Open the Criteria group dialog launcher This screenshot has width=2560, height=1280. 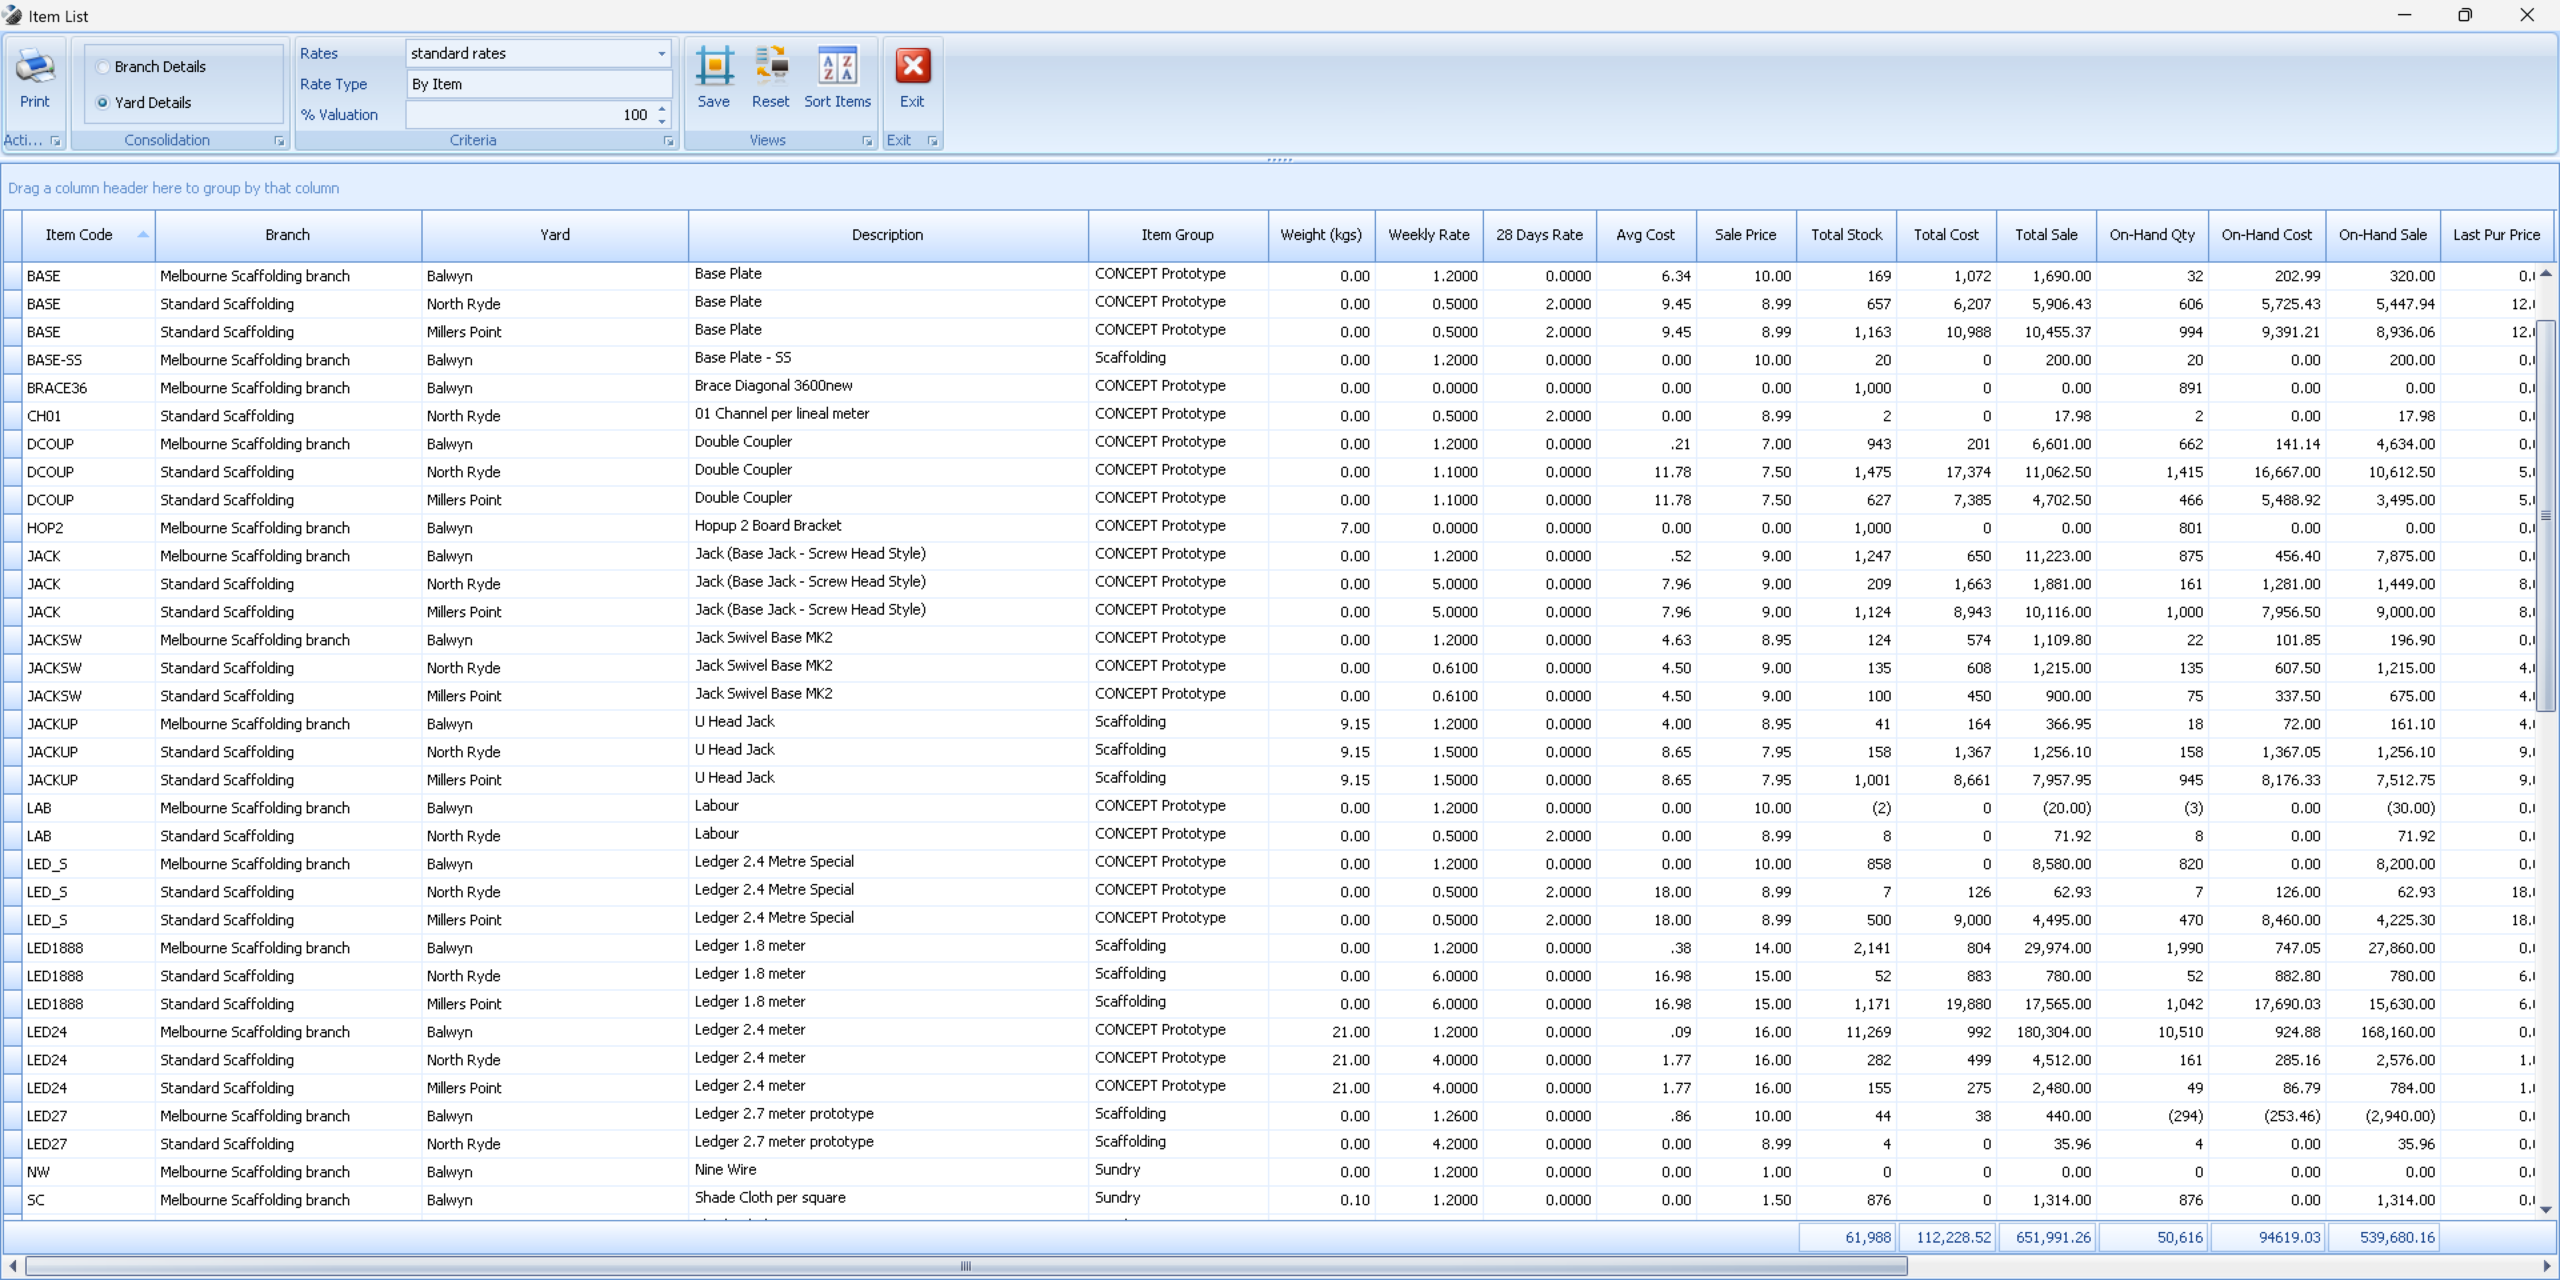668,141
